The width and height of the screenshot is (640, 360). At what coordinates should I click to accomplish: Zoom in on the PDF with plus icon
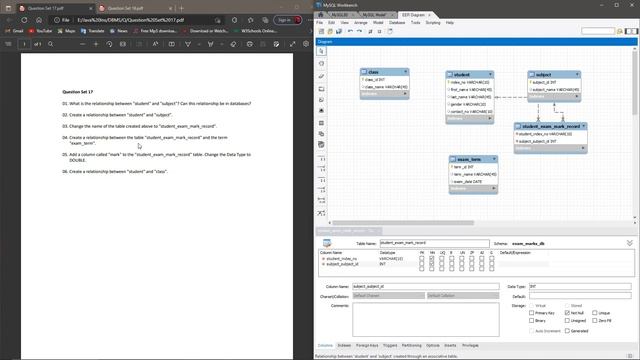96,44
